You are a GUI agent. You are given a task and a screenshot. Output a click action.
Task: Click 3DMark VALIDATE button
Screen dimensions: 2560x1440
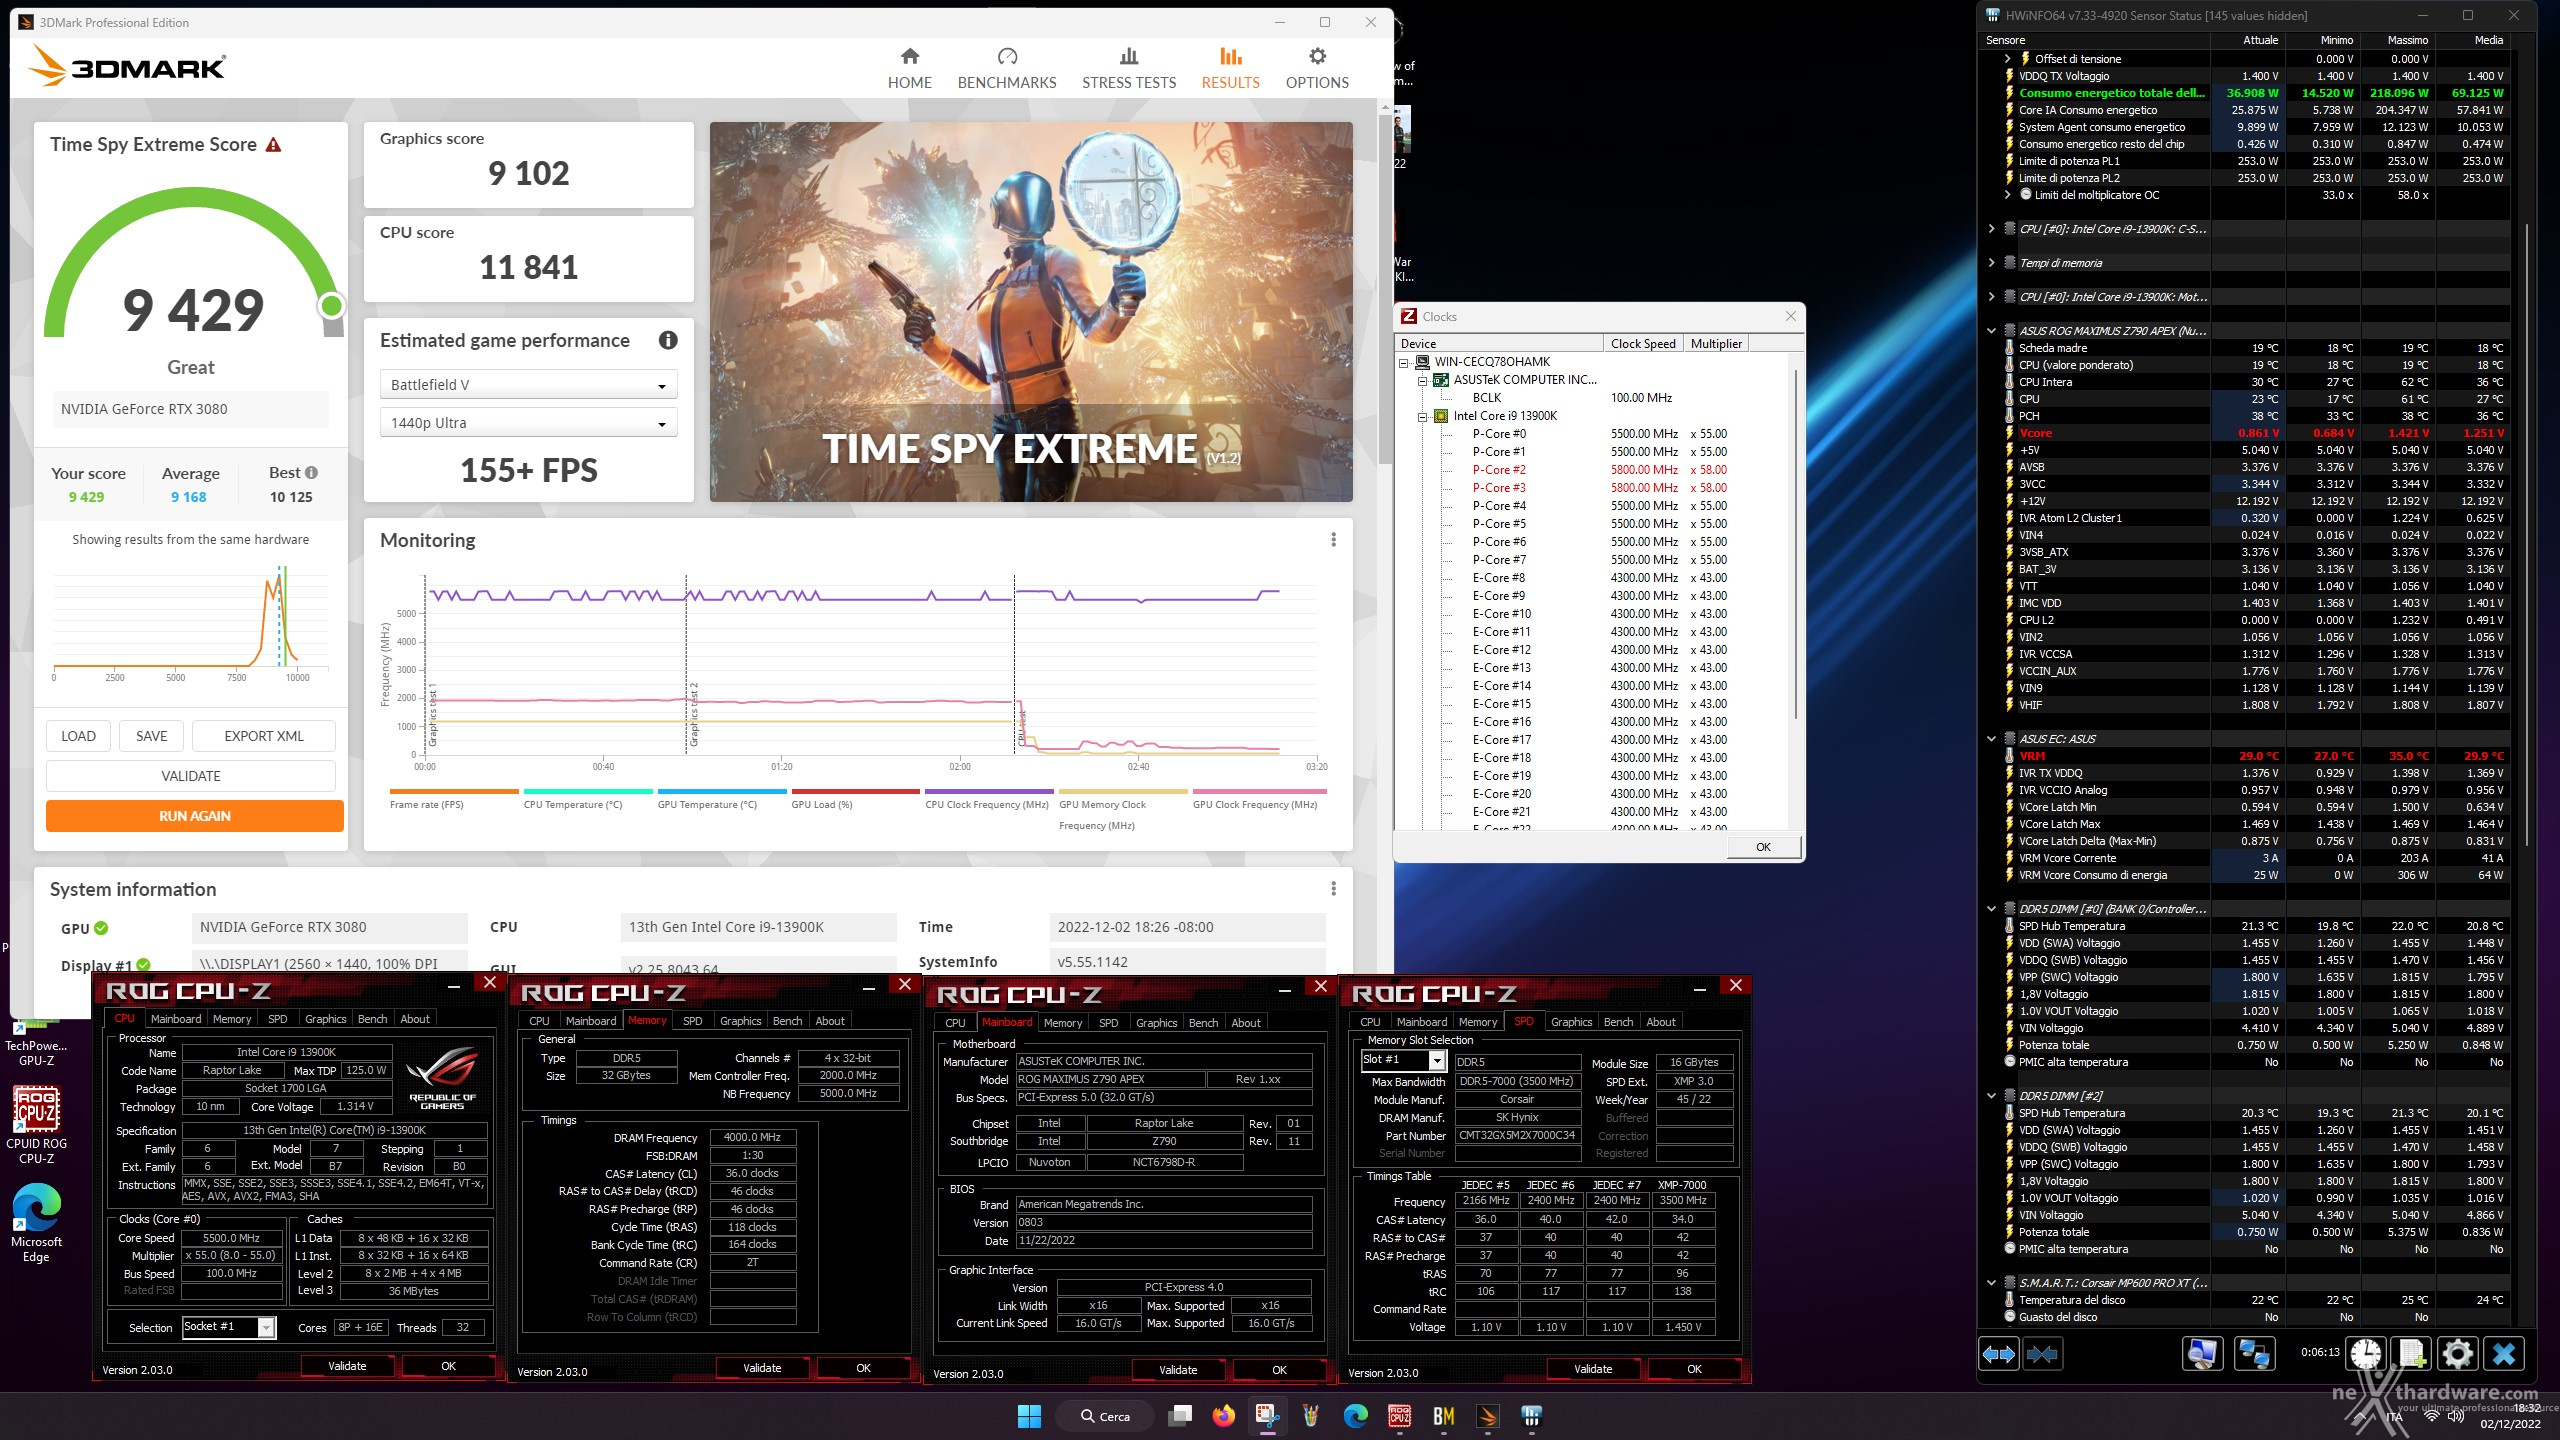point(191,776)
